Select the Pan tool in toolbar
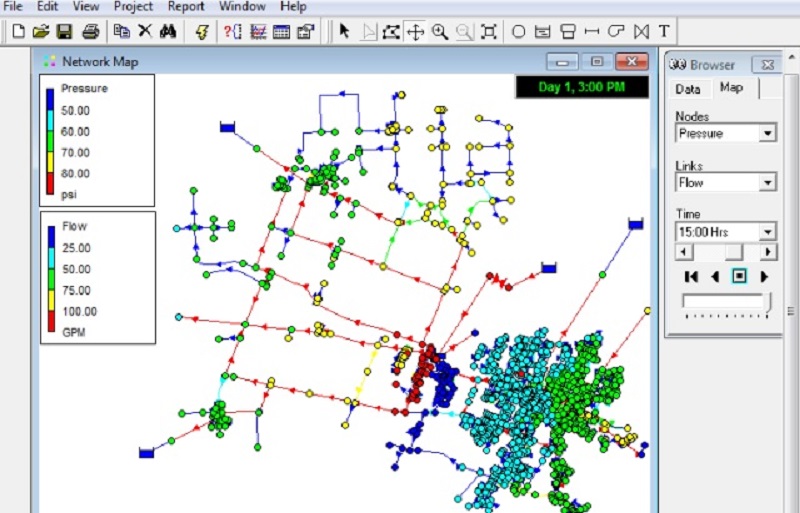Screen dimensions: 800x513 [x=415, y=31]
